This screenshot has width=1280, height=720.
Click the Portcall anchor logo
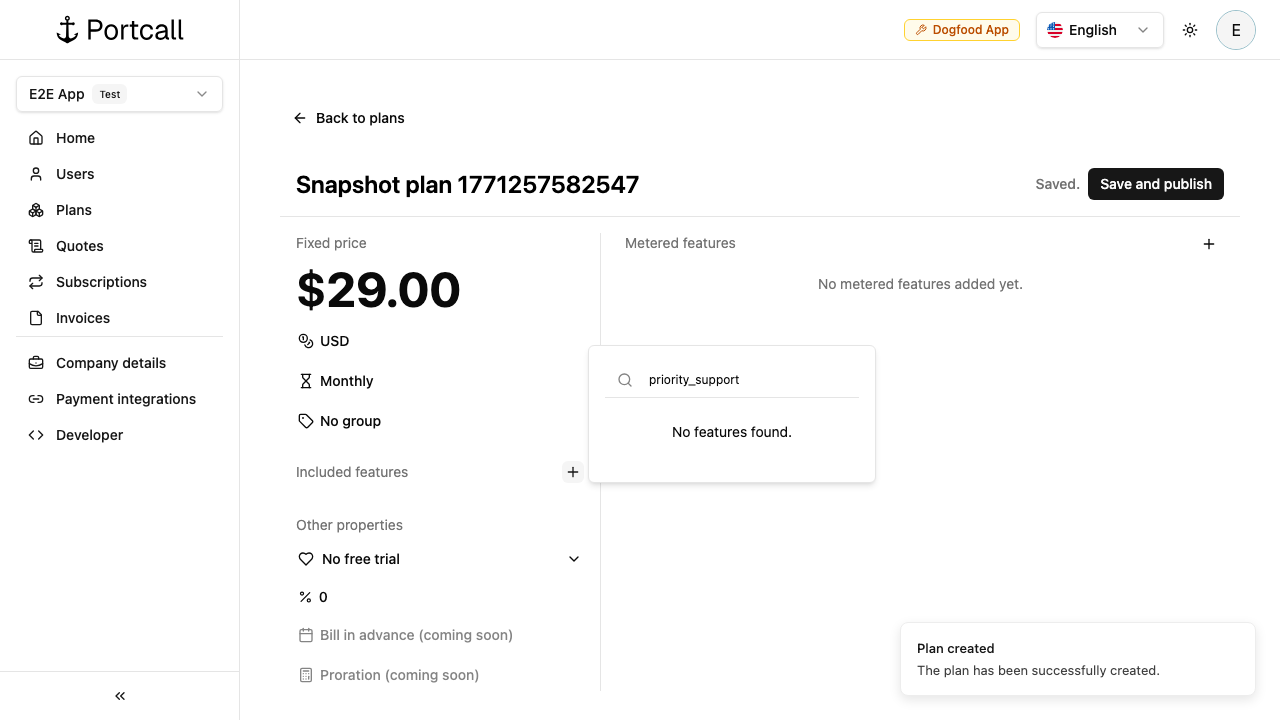pos(67,30)
